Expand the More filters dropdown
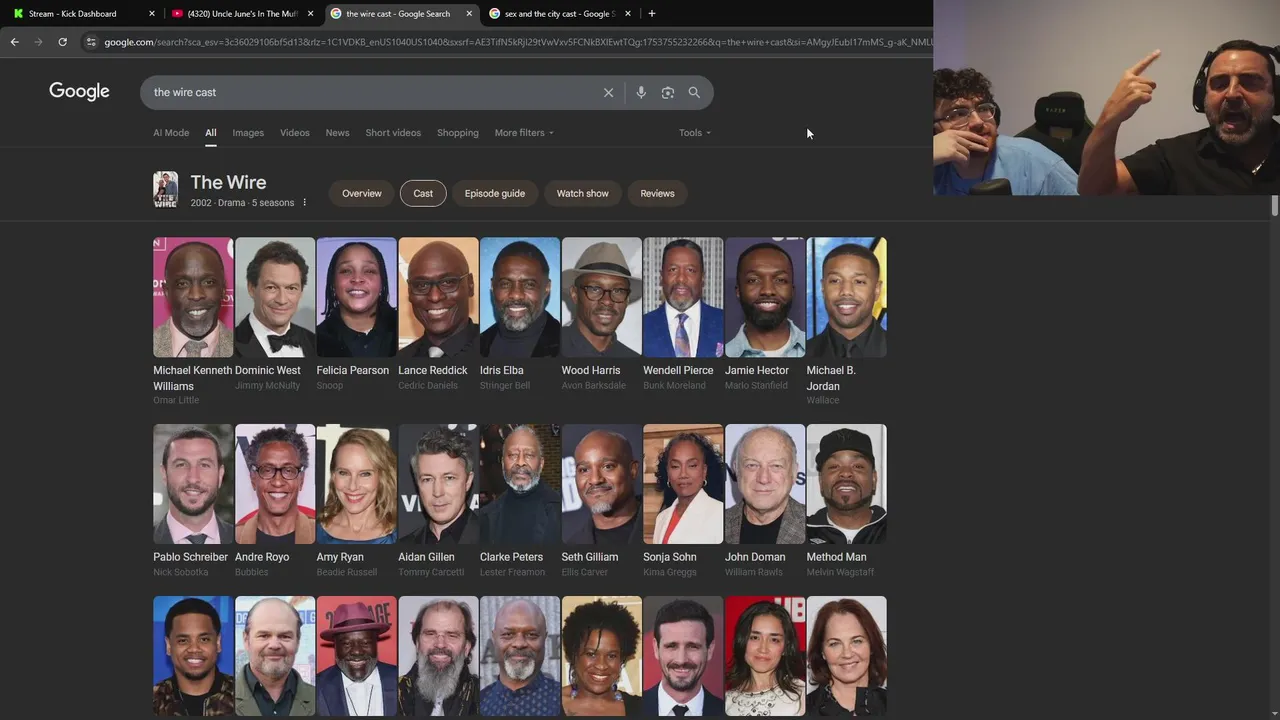Screen dimensions: 1280x720 [x=524, y=133]
